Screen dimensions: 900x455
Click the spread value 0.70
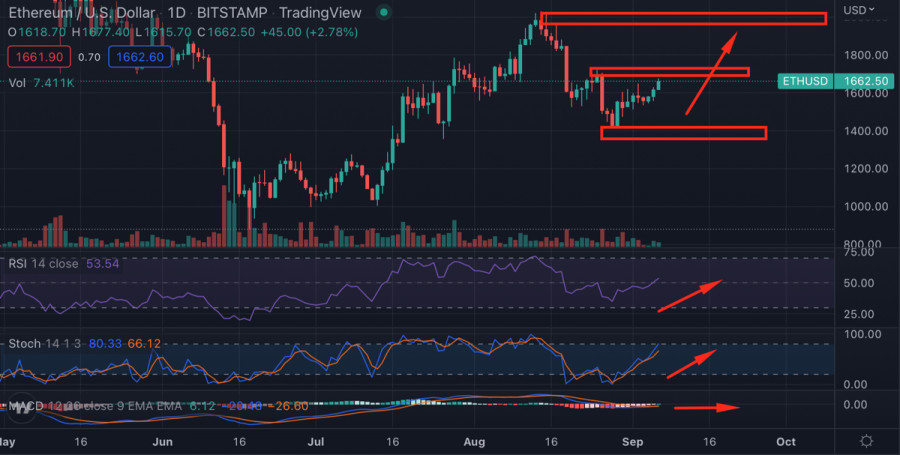89,57
